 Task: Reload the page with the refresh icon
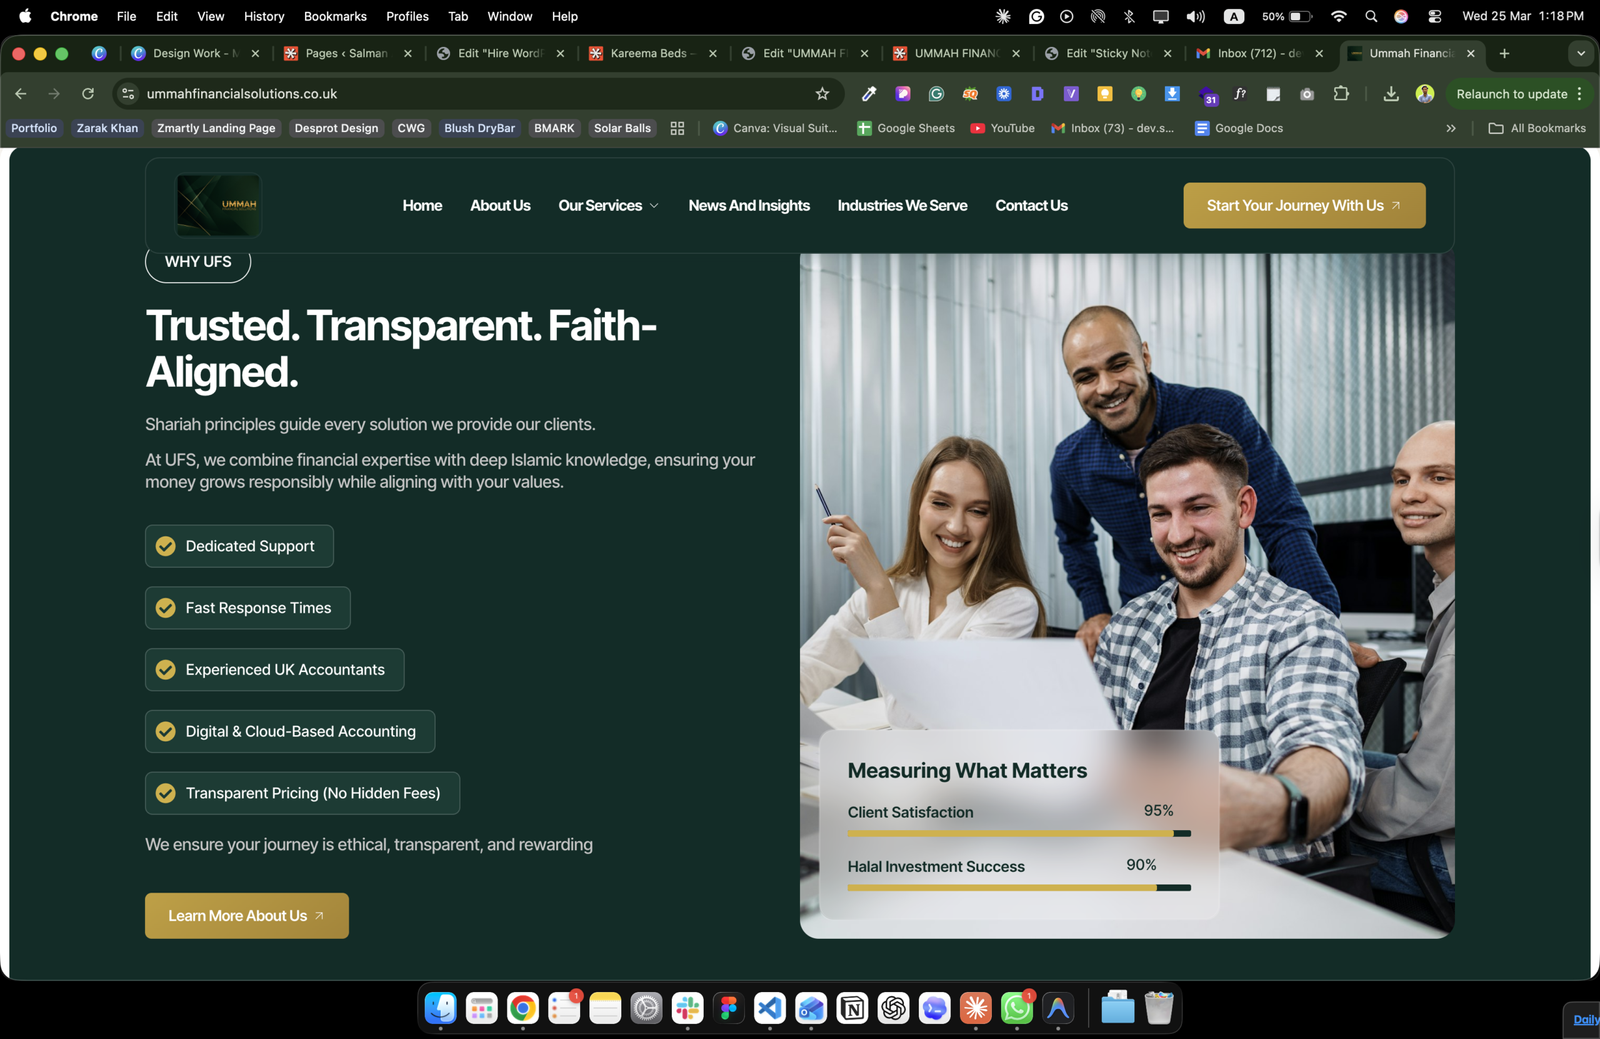tap(88, 94)
